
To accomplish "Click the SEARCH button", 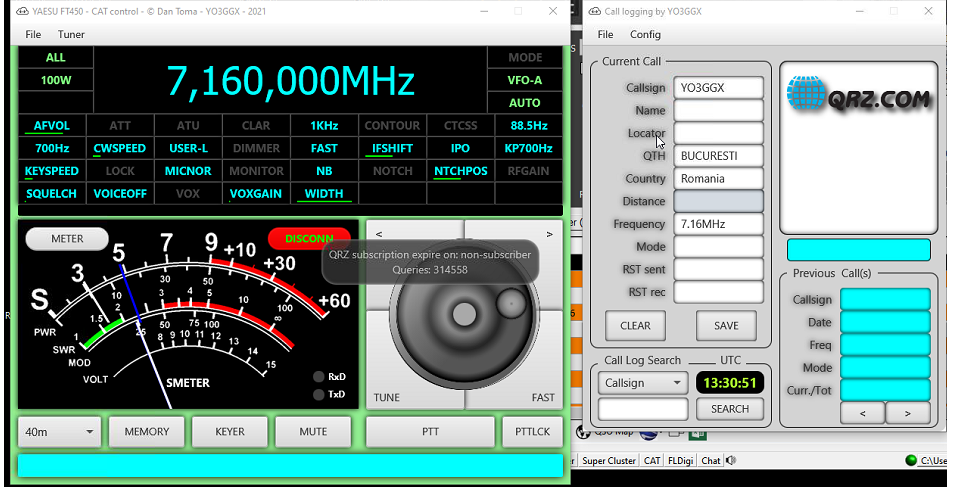I will [x=730, y=409].
